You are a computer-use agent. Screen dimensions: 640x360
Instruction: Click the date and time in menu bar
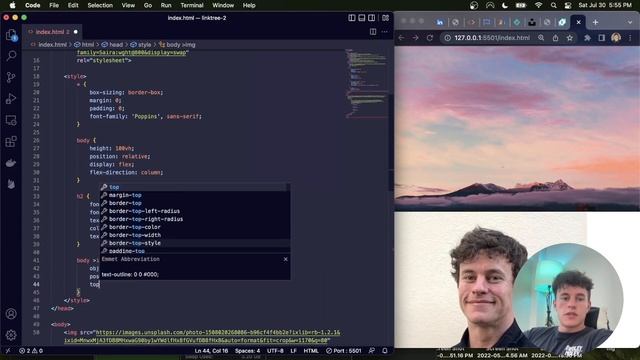pyautogui.click(x=605, y=5)
